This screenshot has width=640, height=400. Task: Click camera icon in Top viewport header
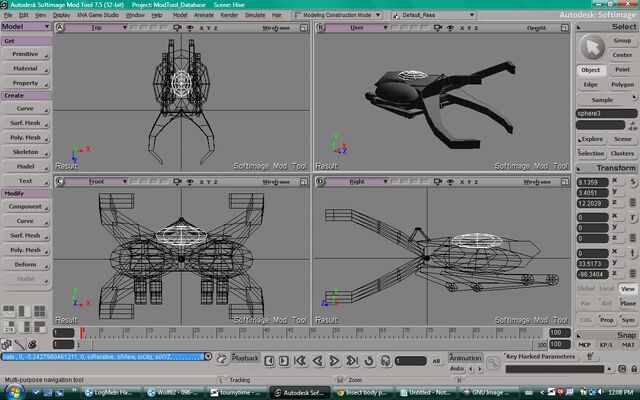(x=178, y=28)
